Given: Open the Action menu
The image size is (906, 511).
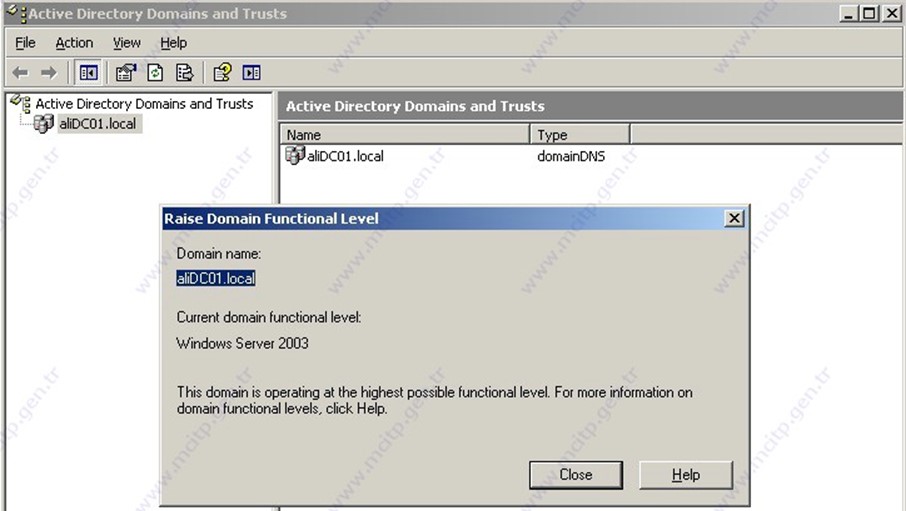Looking at the screenshot, I should (74, 43).
